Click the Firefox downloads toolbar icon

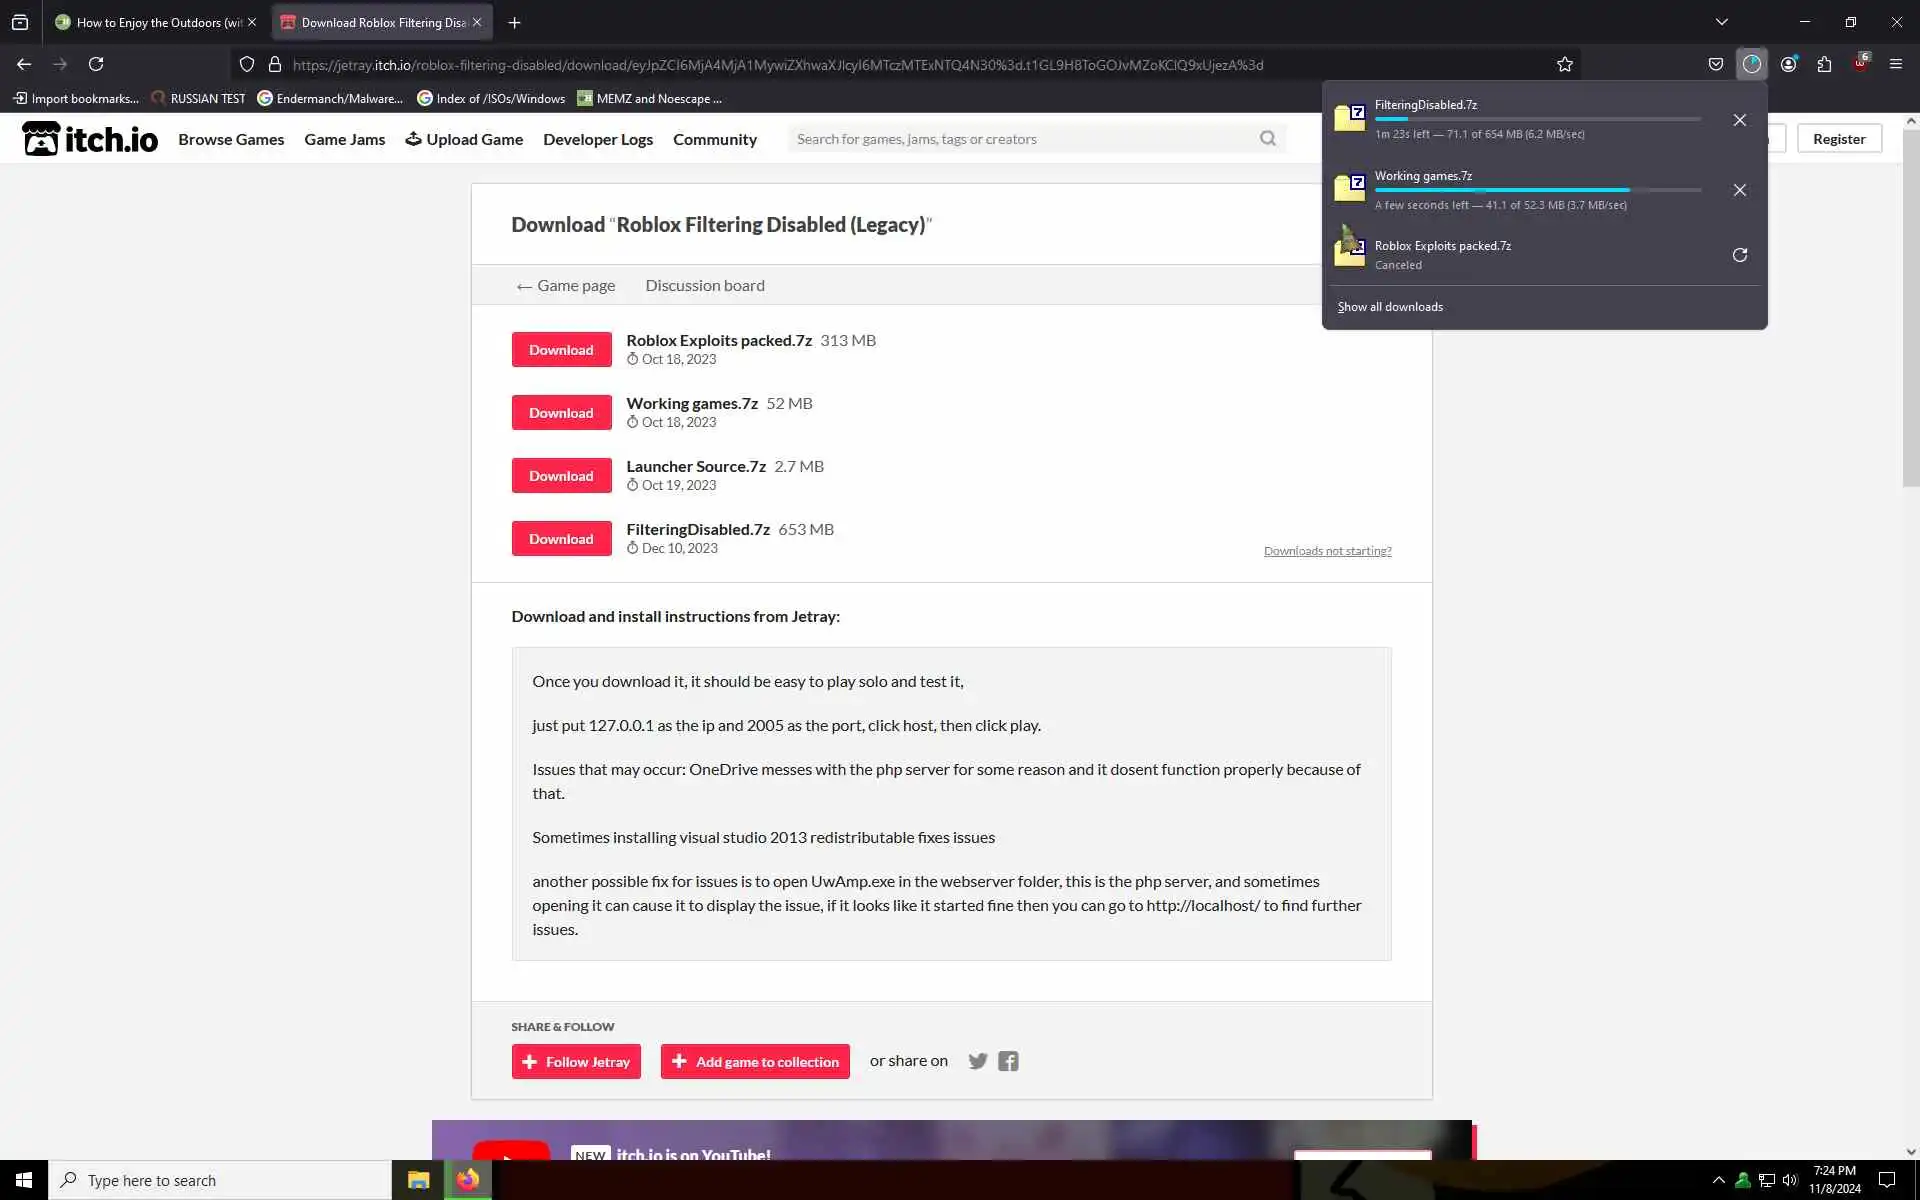pos(1751,64)
